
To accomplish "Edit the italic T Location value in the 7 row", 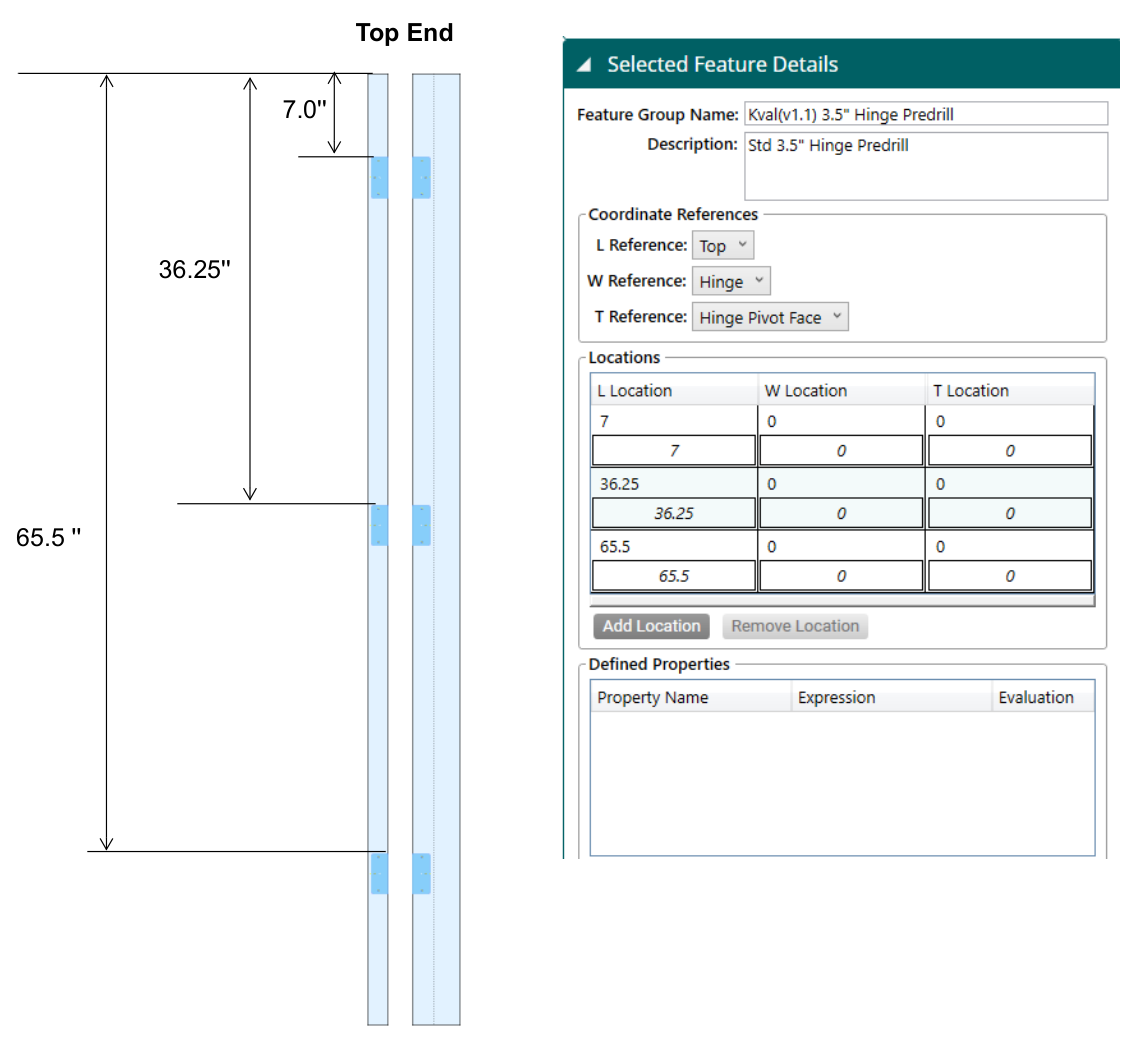I will click(x=1010, y=451).
